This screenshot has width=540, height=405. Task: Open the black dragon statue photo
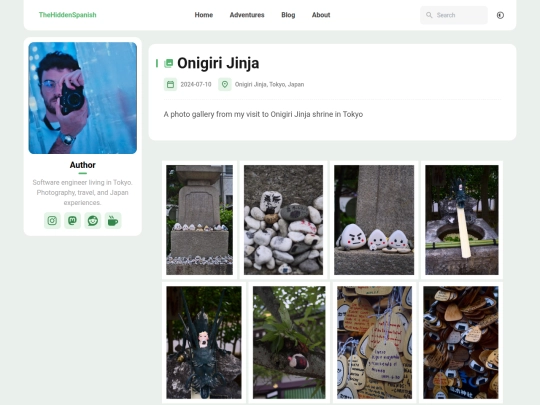204,343
